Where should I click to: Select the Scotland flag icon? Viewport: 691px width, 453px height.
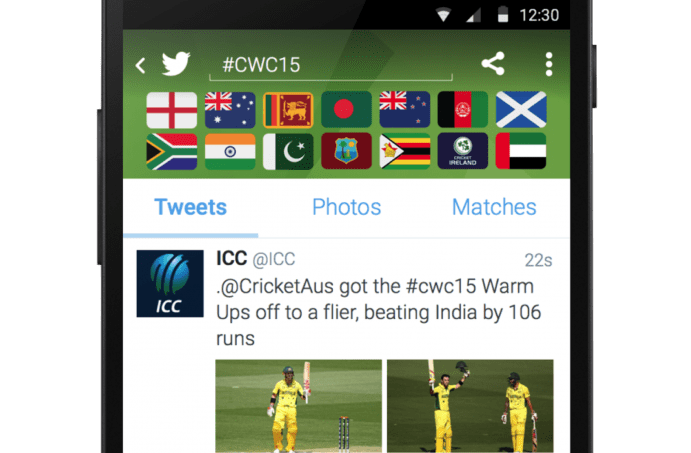pyautogui.click(x=521, y=110)
